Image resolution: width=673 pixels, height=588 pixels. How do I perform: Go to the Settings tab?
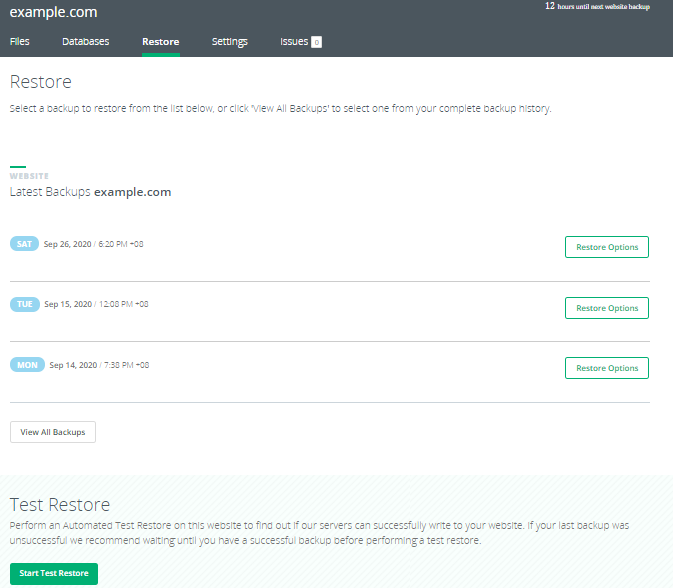coord(229,42)
